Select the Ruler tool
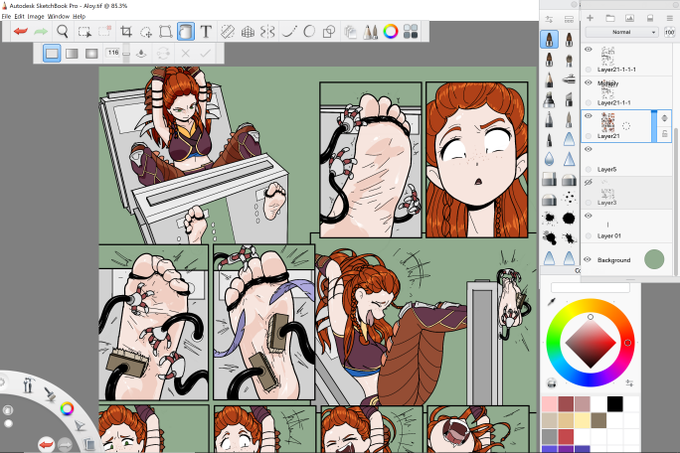This screenshot has height=453, width=680. pyautogui.click(x=227, y=32)
